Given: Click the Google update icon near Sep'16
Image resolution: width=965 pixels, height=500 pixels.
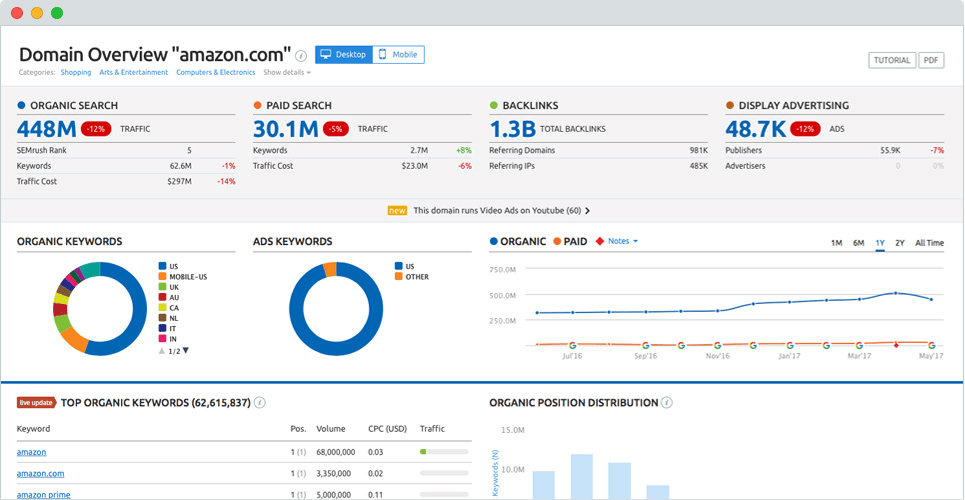Looking at the screenshot, I should [645, 345].
